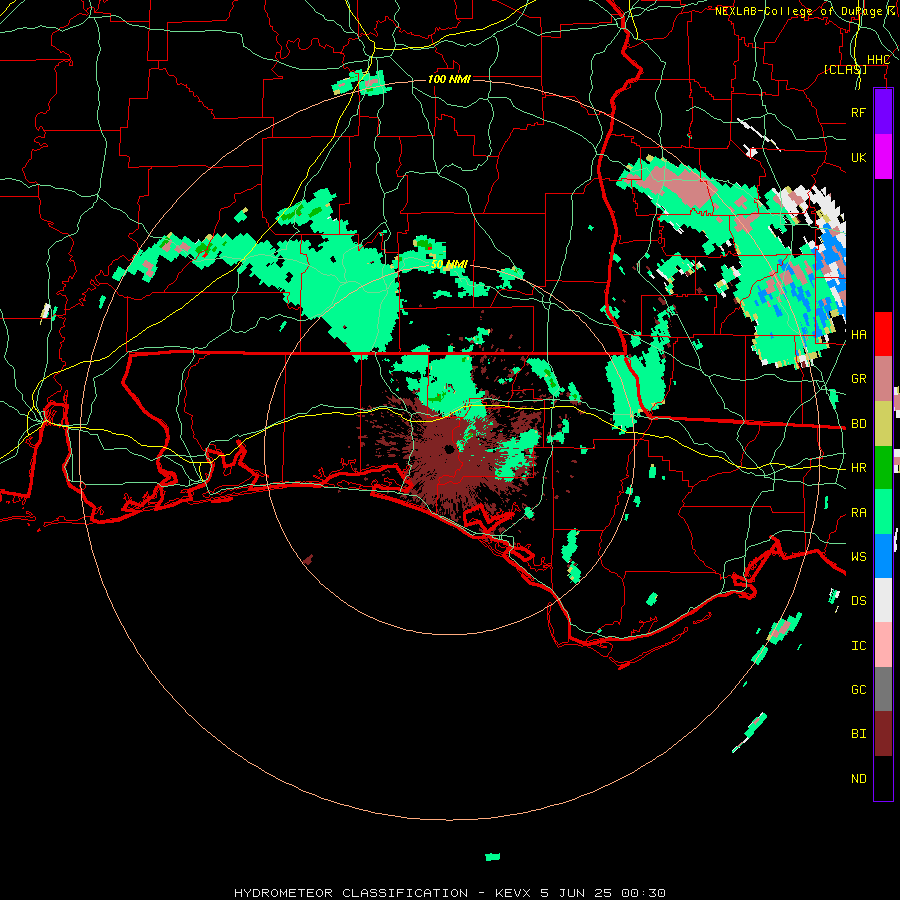900x900 pixels.
Task: Click the brown BI legend swatch
Action: tap(883, 734)
